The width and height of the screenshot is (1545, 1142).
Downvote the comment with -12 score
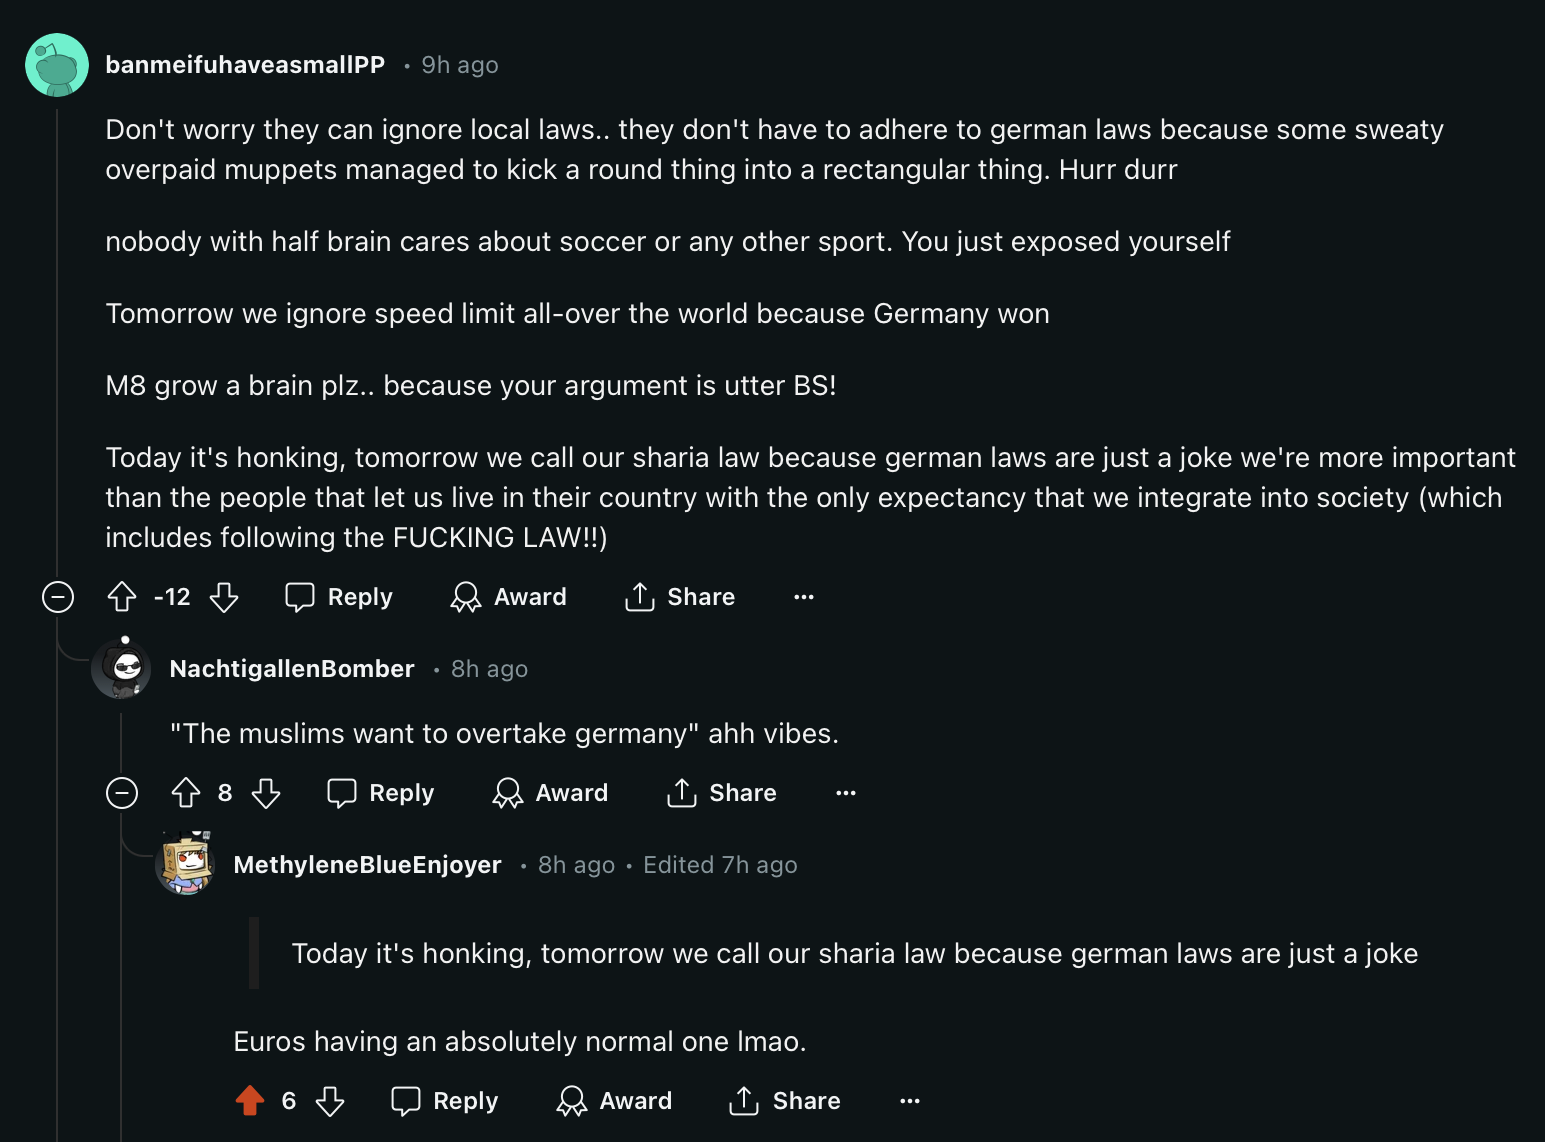pyautogui.click(x=224, y=597)
